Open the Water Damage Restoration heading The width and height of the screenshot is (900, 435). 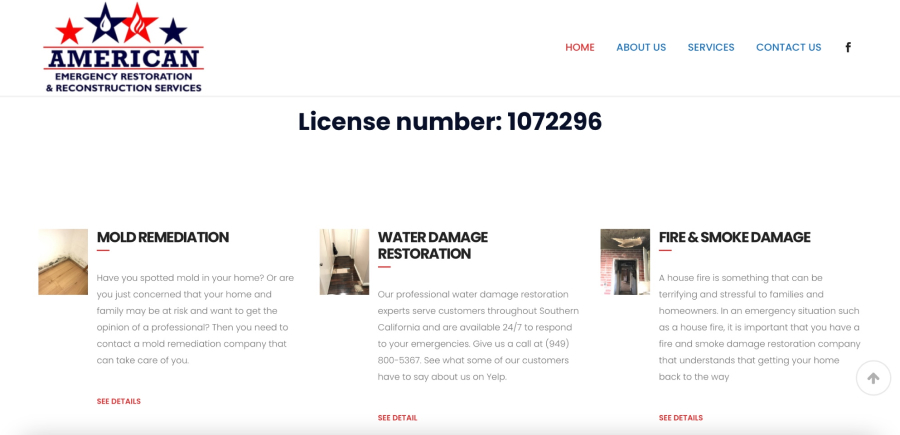click(433, 245)
